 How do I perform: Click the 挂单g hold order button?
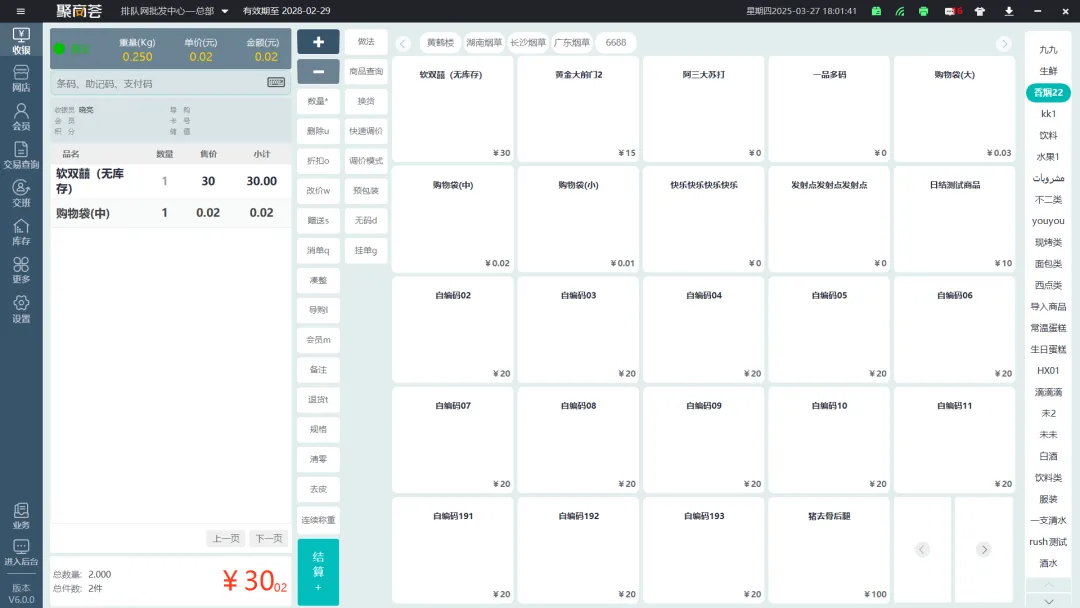click(x=366, y=250)
